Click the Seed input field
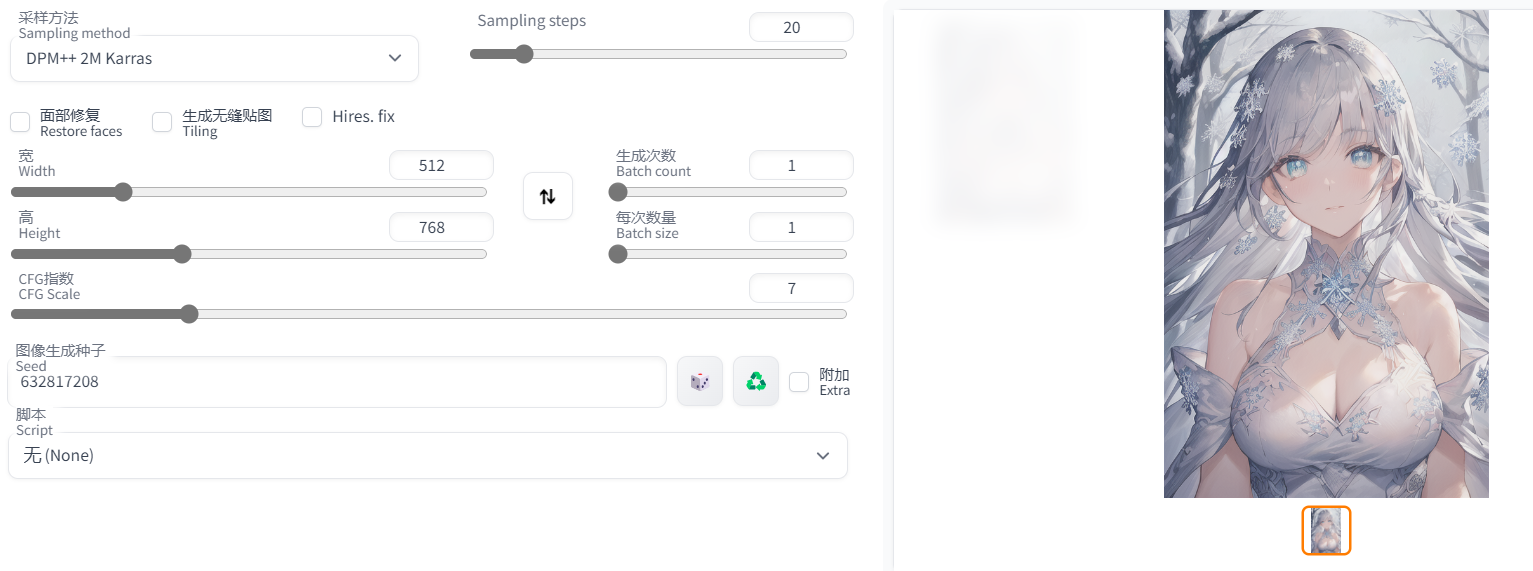This screenshot has width=1533, height=571. [336, 382]
